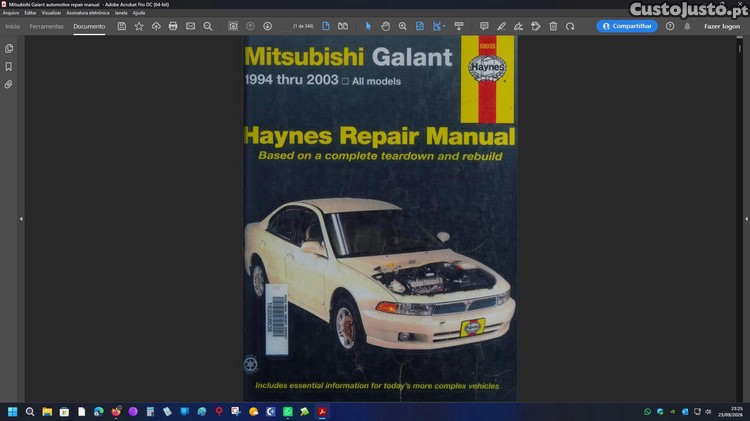Select the hand pan tool
750x421 pixels.
[x=386, y=26]
